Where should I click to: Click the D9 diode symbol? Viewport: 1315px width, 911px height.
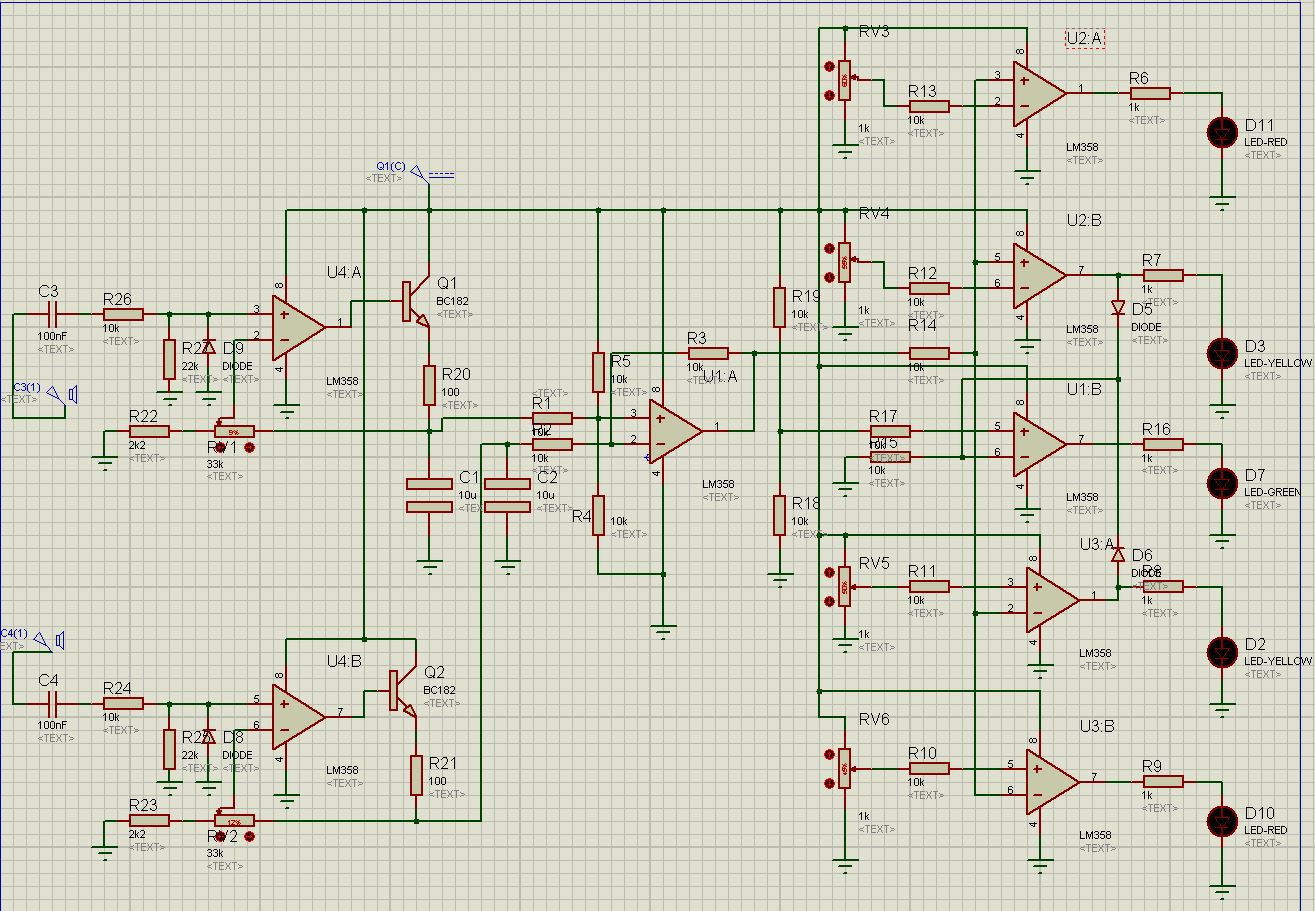tap(208, 346)
